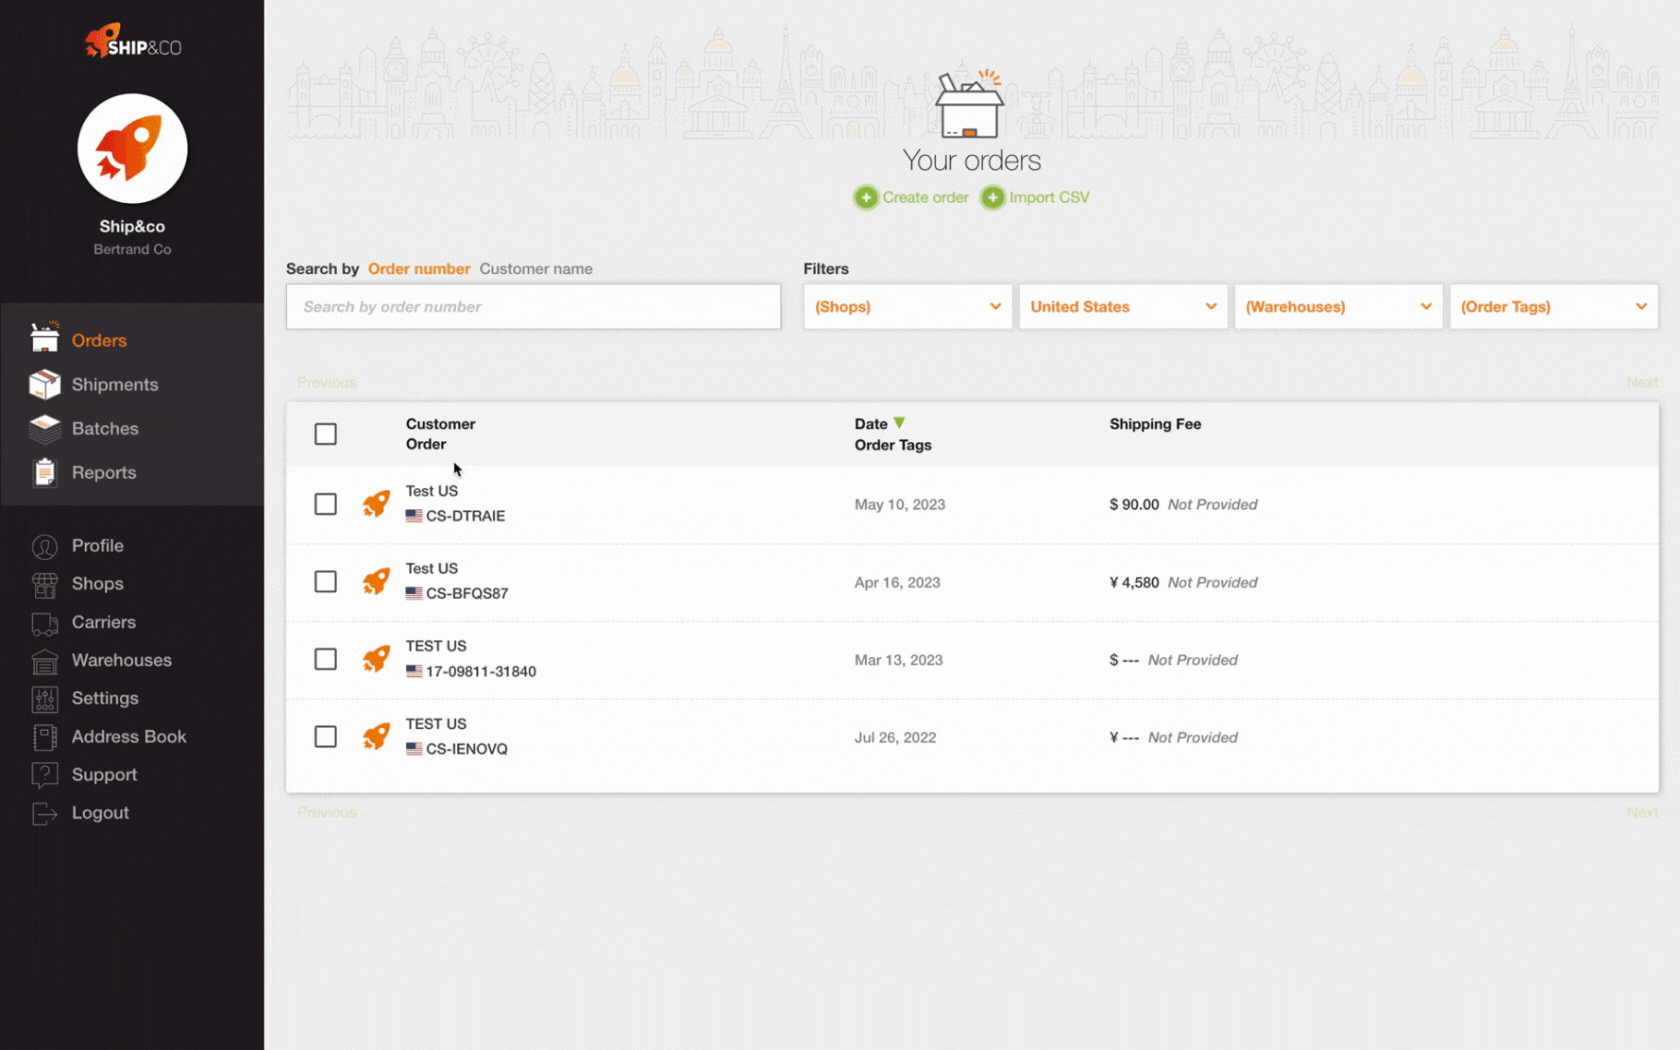Screen dimensions: 1680x1050
Task: Click the Shipments box icon in sidebar
Action: point(45,384)
